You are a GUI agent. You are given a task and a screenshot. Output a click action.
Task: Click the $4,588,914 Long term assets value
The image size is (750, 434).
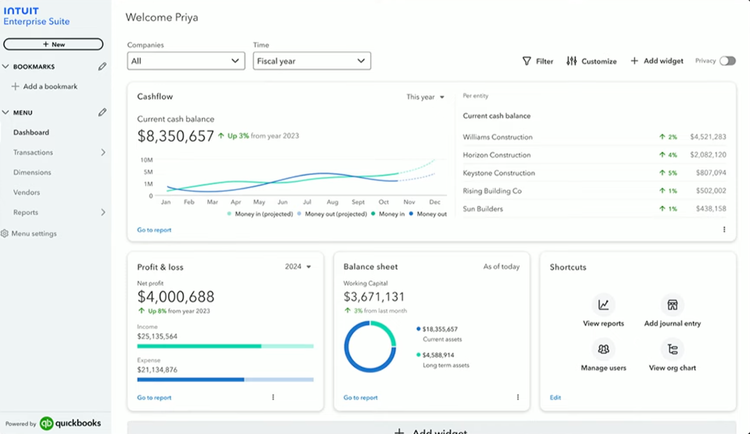coord(438,355)
